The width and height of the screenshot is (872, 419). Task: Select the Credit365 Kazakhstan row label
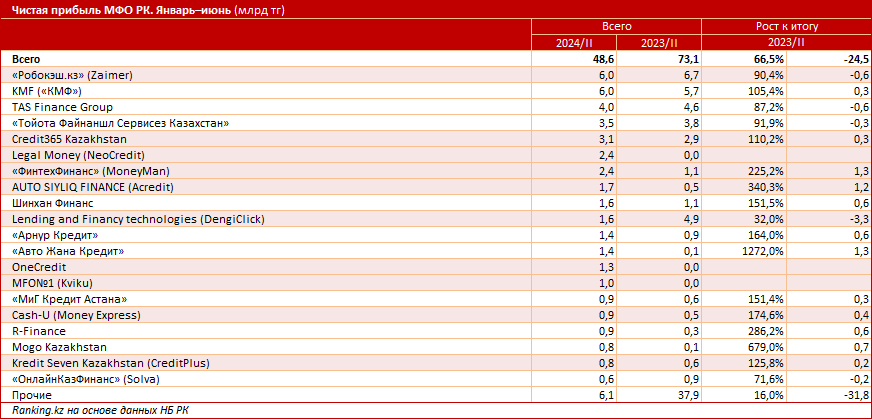(x=68, y=139)
